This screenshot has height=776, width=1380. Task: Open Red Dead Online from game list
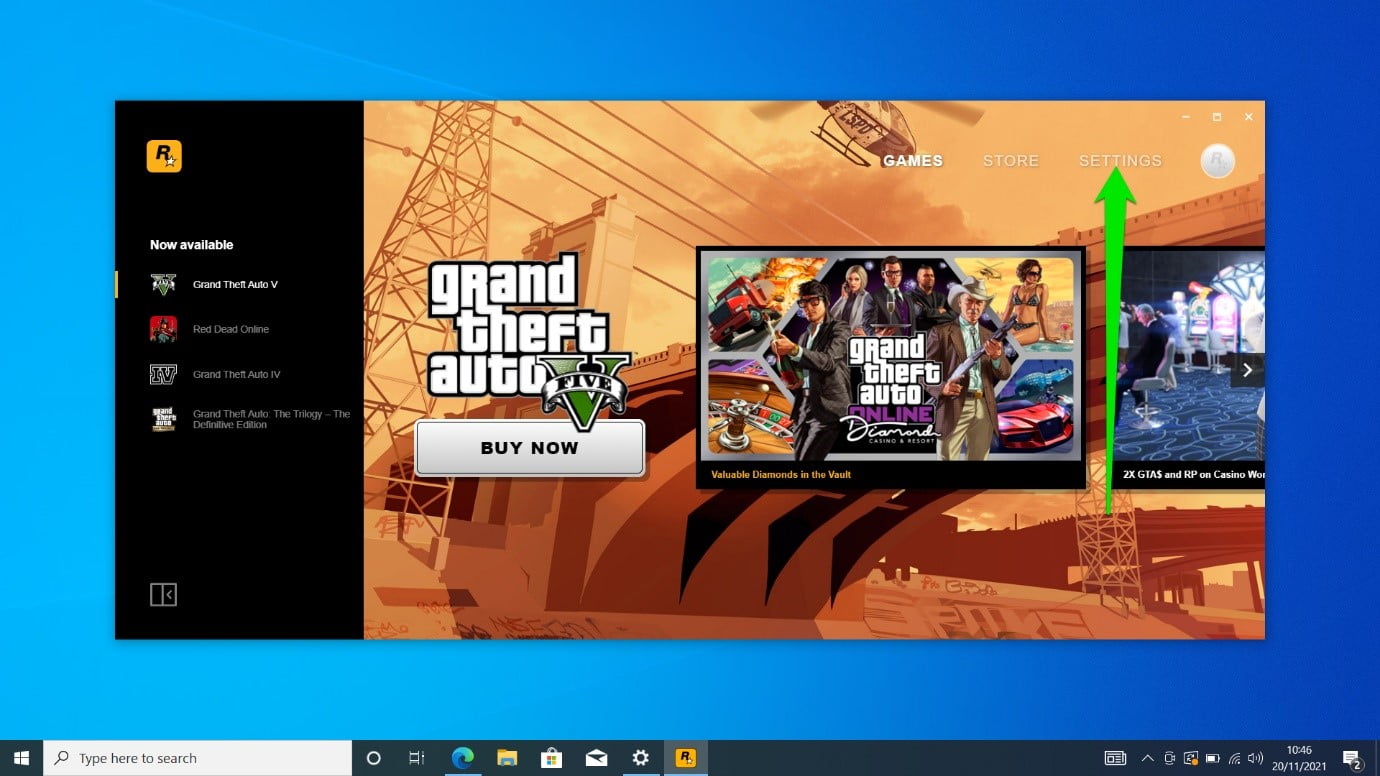coord(230,329)
